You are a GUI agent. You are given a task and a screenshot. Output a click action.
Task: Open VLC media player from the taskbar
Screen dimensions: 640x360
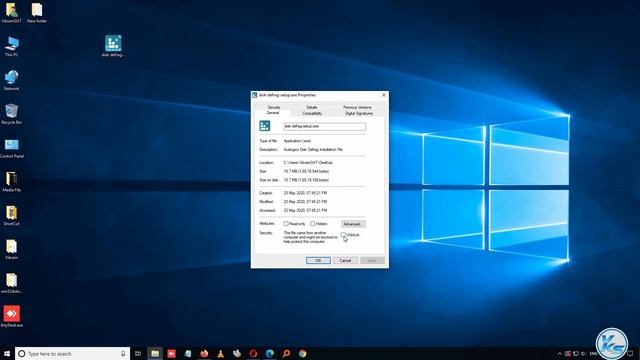(220, 353)
